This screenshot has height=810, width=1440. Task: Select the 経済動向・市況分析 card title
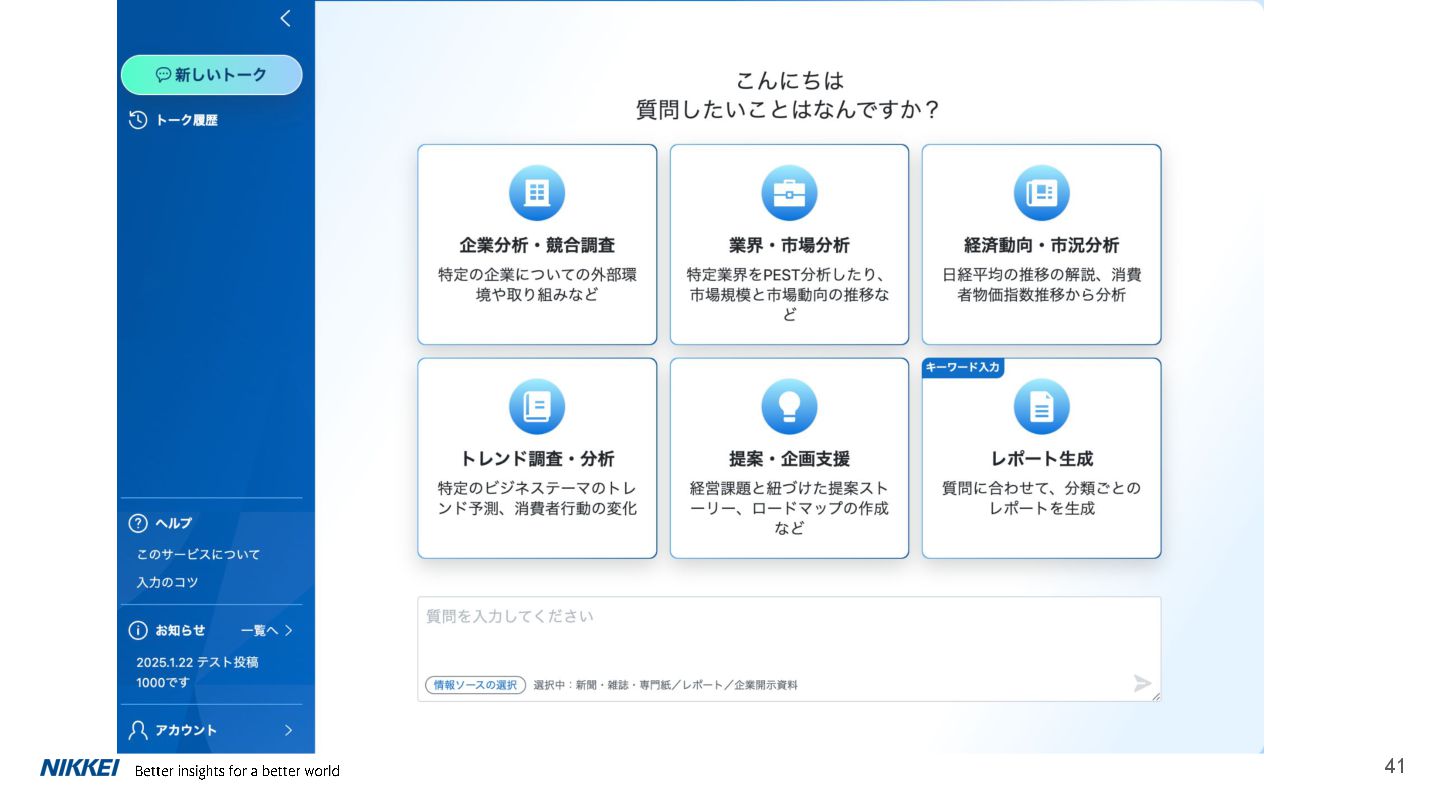point(1041,245)
